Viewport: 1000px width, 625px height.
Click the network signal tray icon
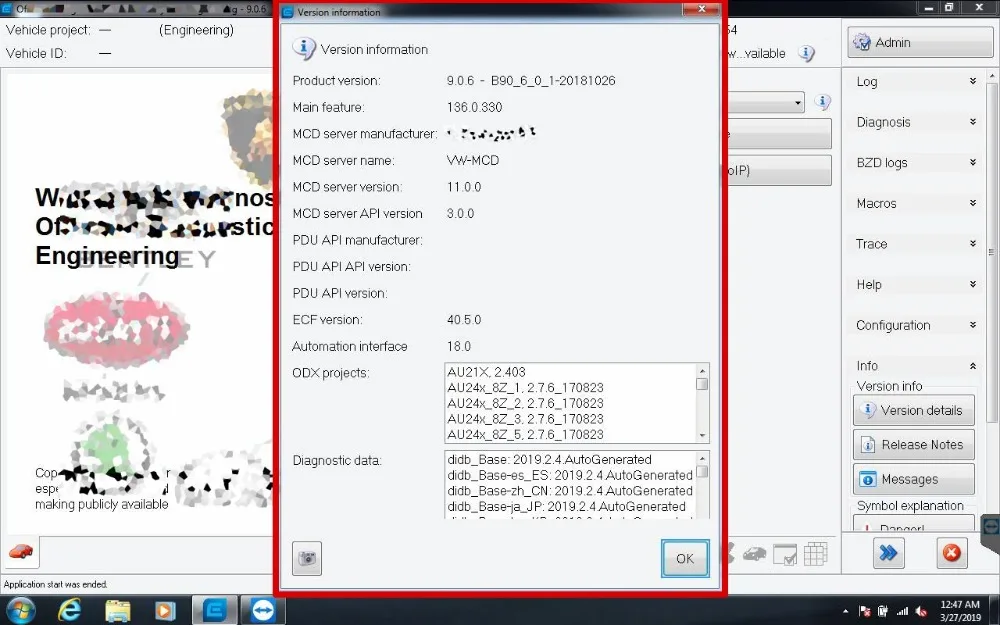(x=902, y=612)
